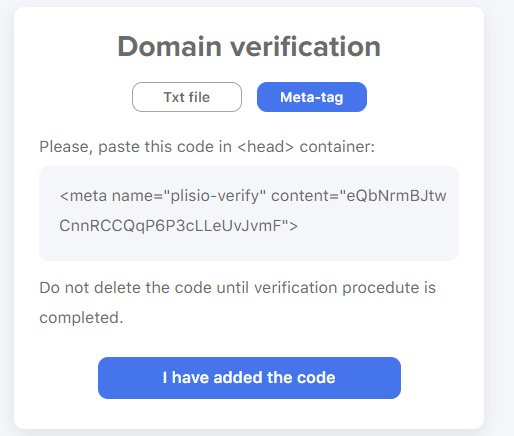The width and height of the screenshot is (514, 436).
Task: Select the Meta-tag verification tab
Action: (312, 97)
